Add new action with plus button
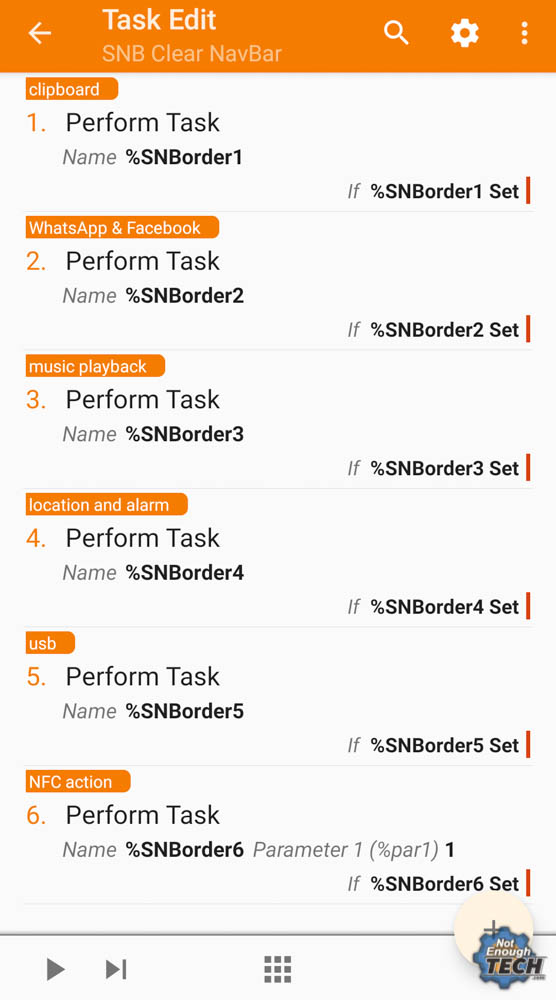This screenshot has height=1000, width=556. 493,929
